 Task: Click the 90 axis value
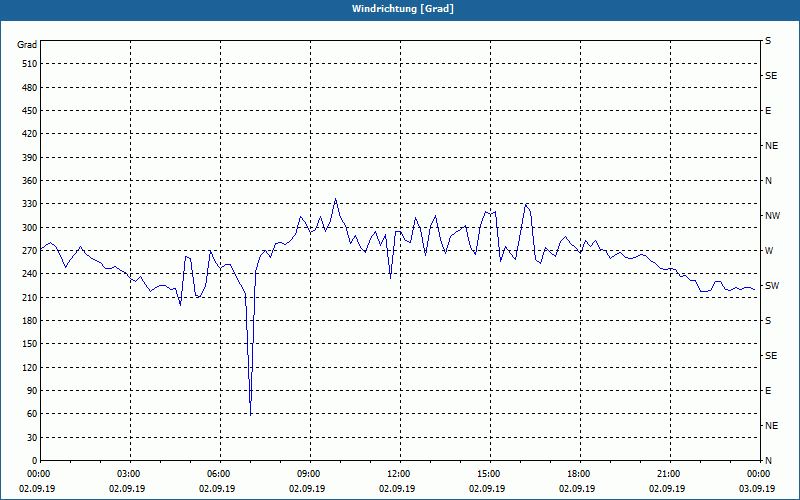click(32, 391)
